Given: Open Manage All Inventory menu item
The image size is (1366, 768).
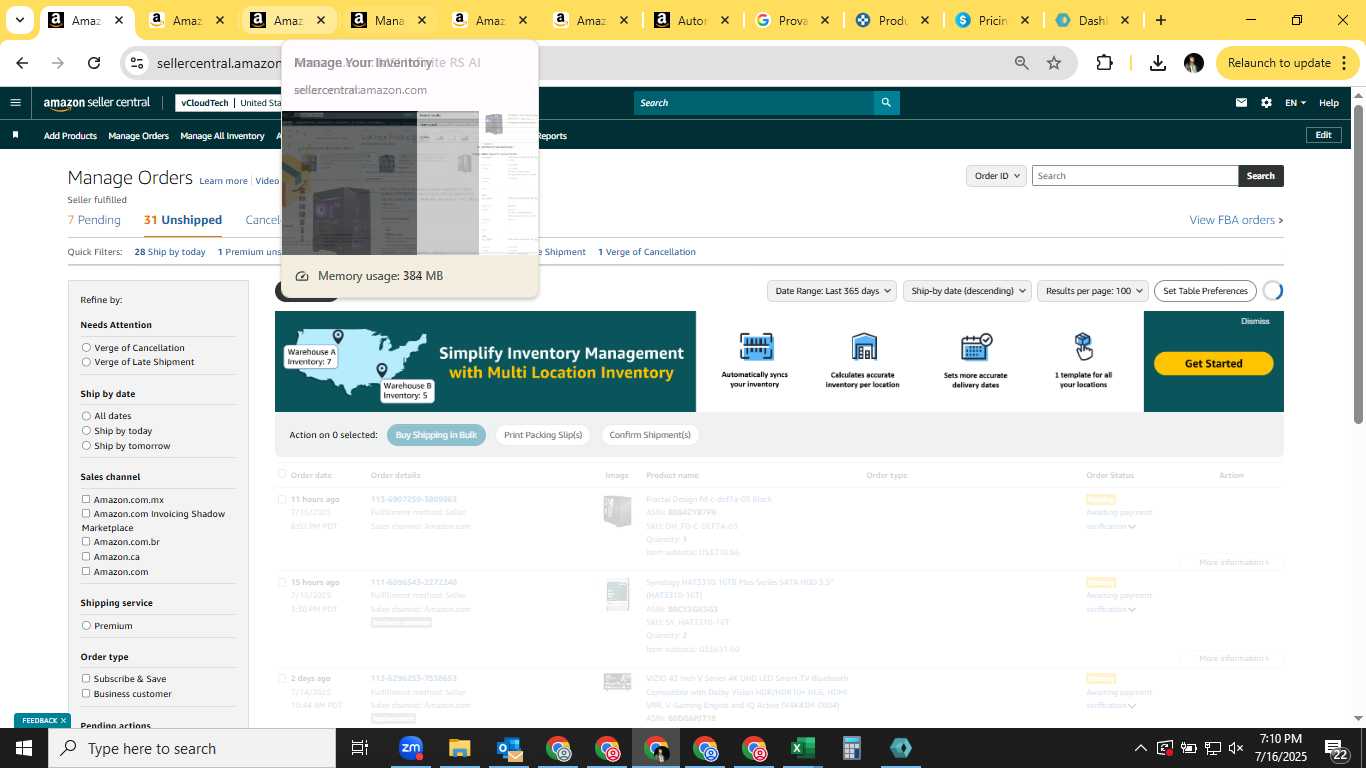Looking at the screenshot, I should [222, 136].
